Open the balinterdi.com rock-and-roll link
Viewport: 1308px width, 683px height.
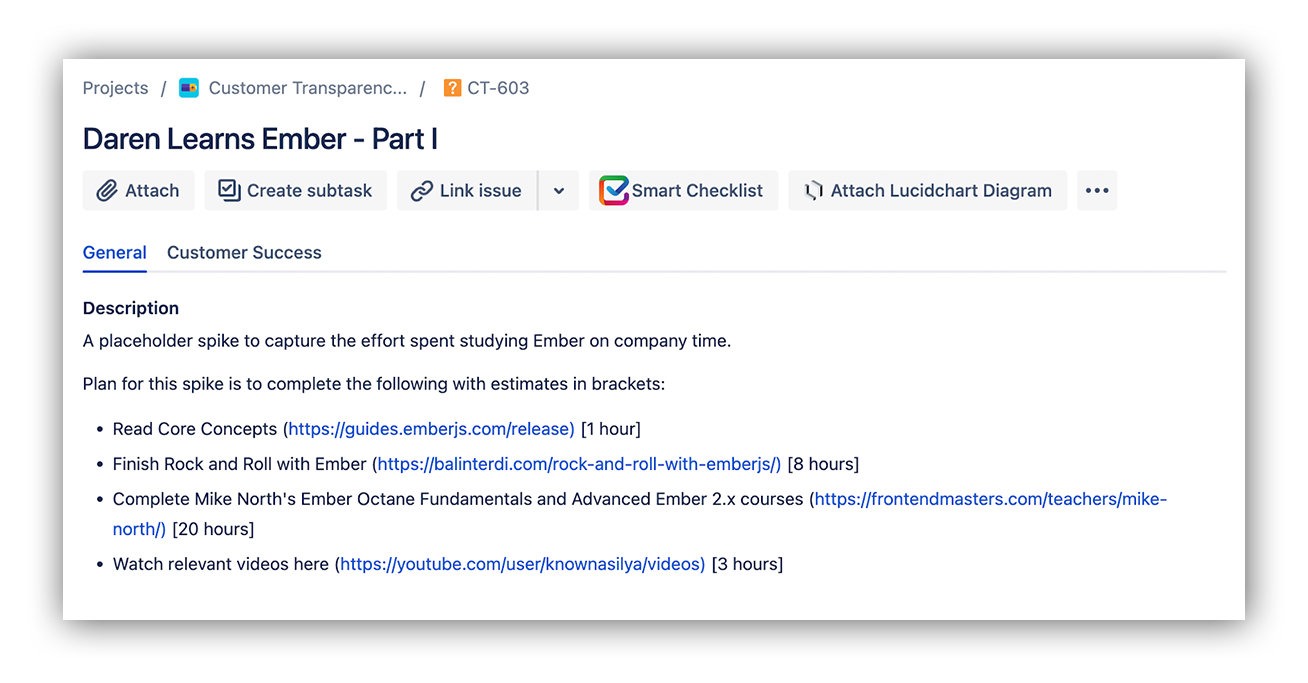[x=579, y=464]
